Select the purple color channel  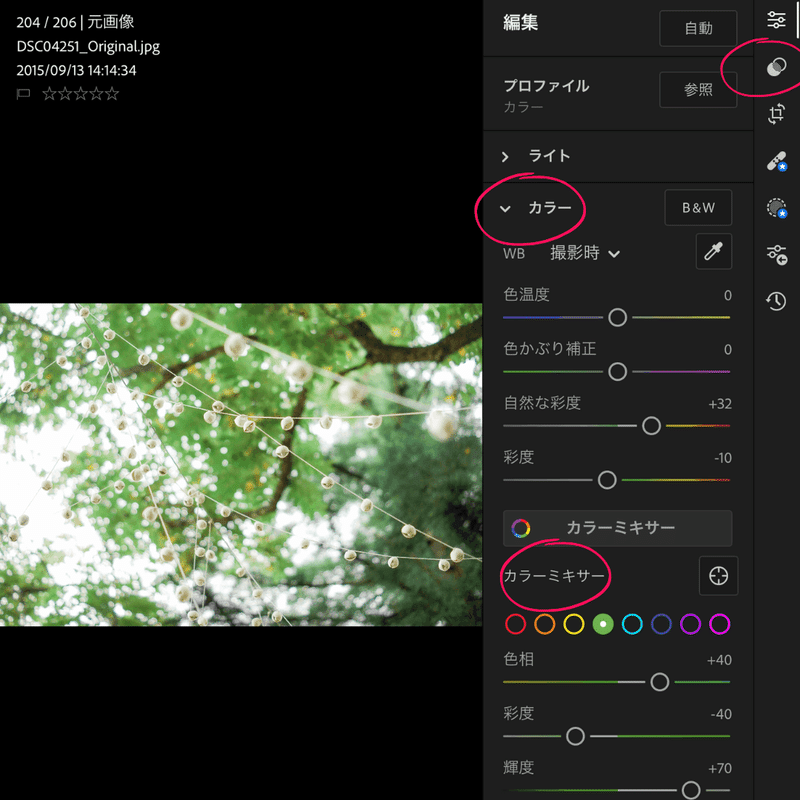coord(690,624)
